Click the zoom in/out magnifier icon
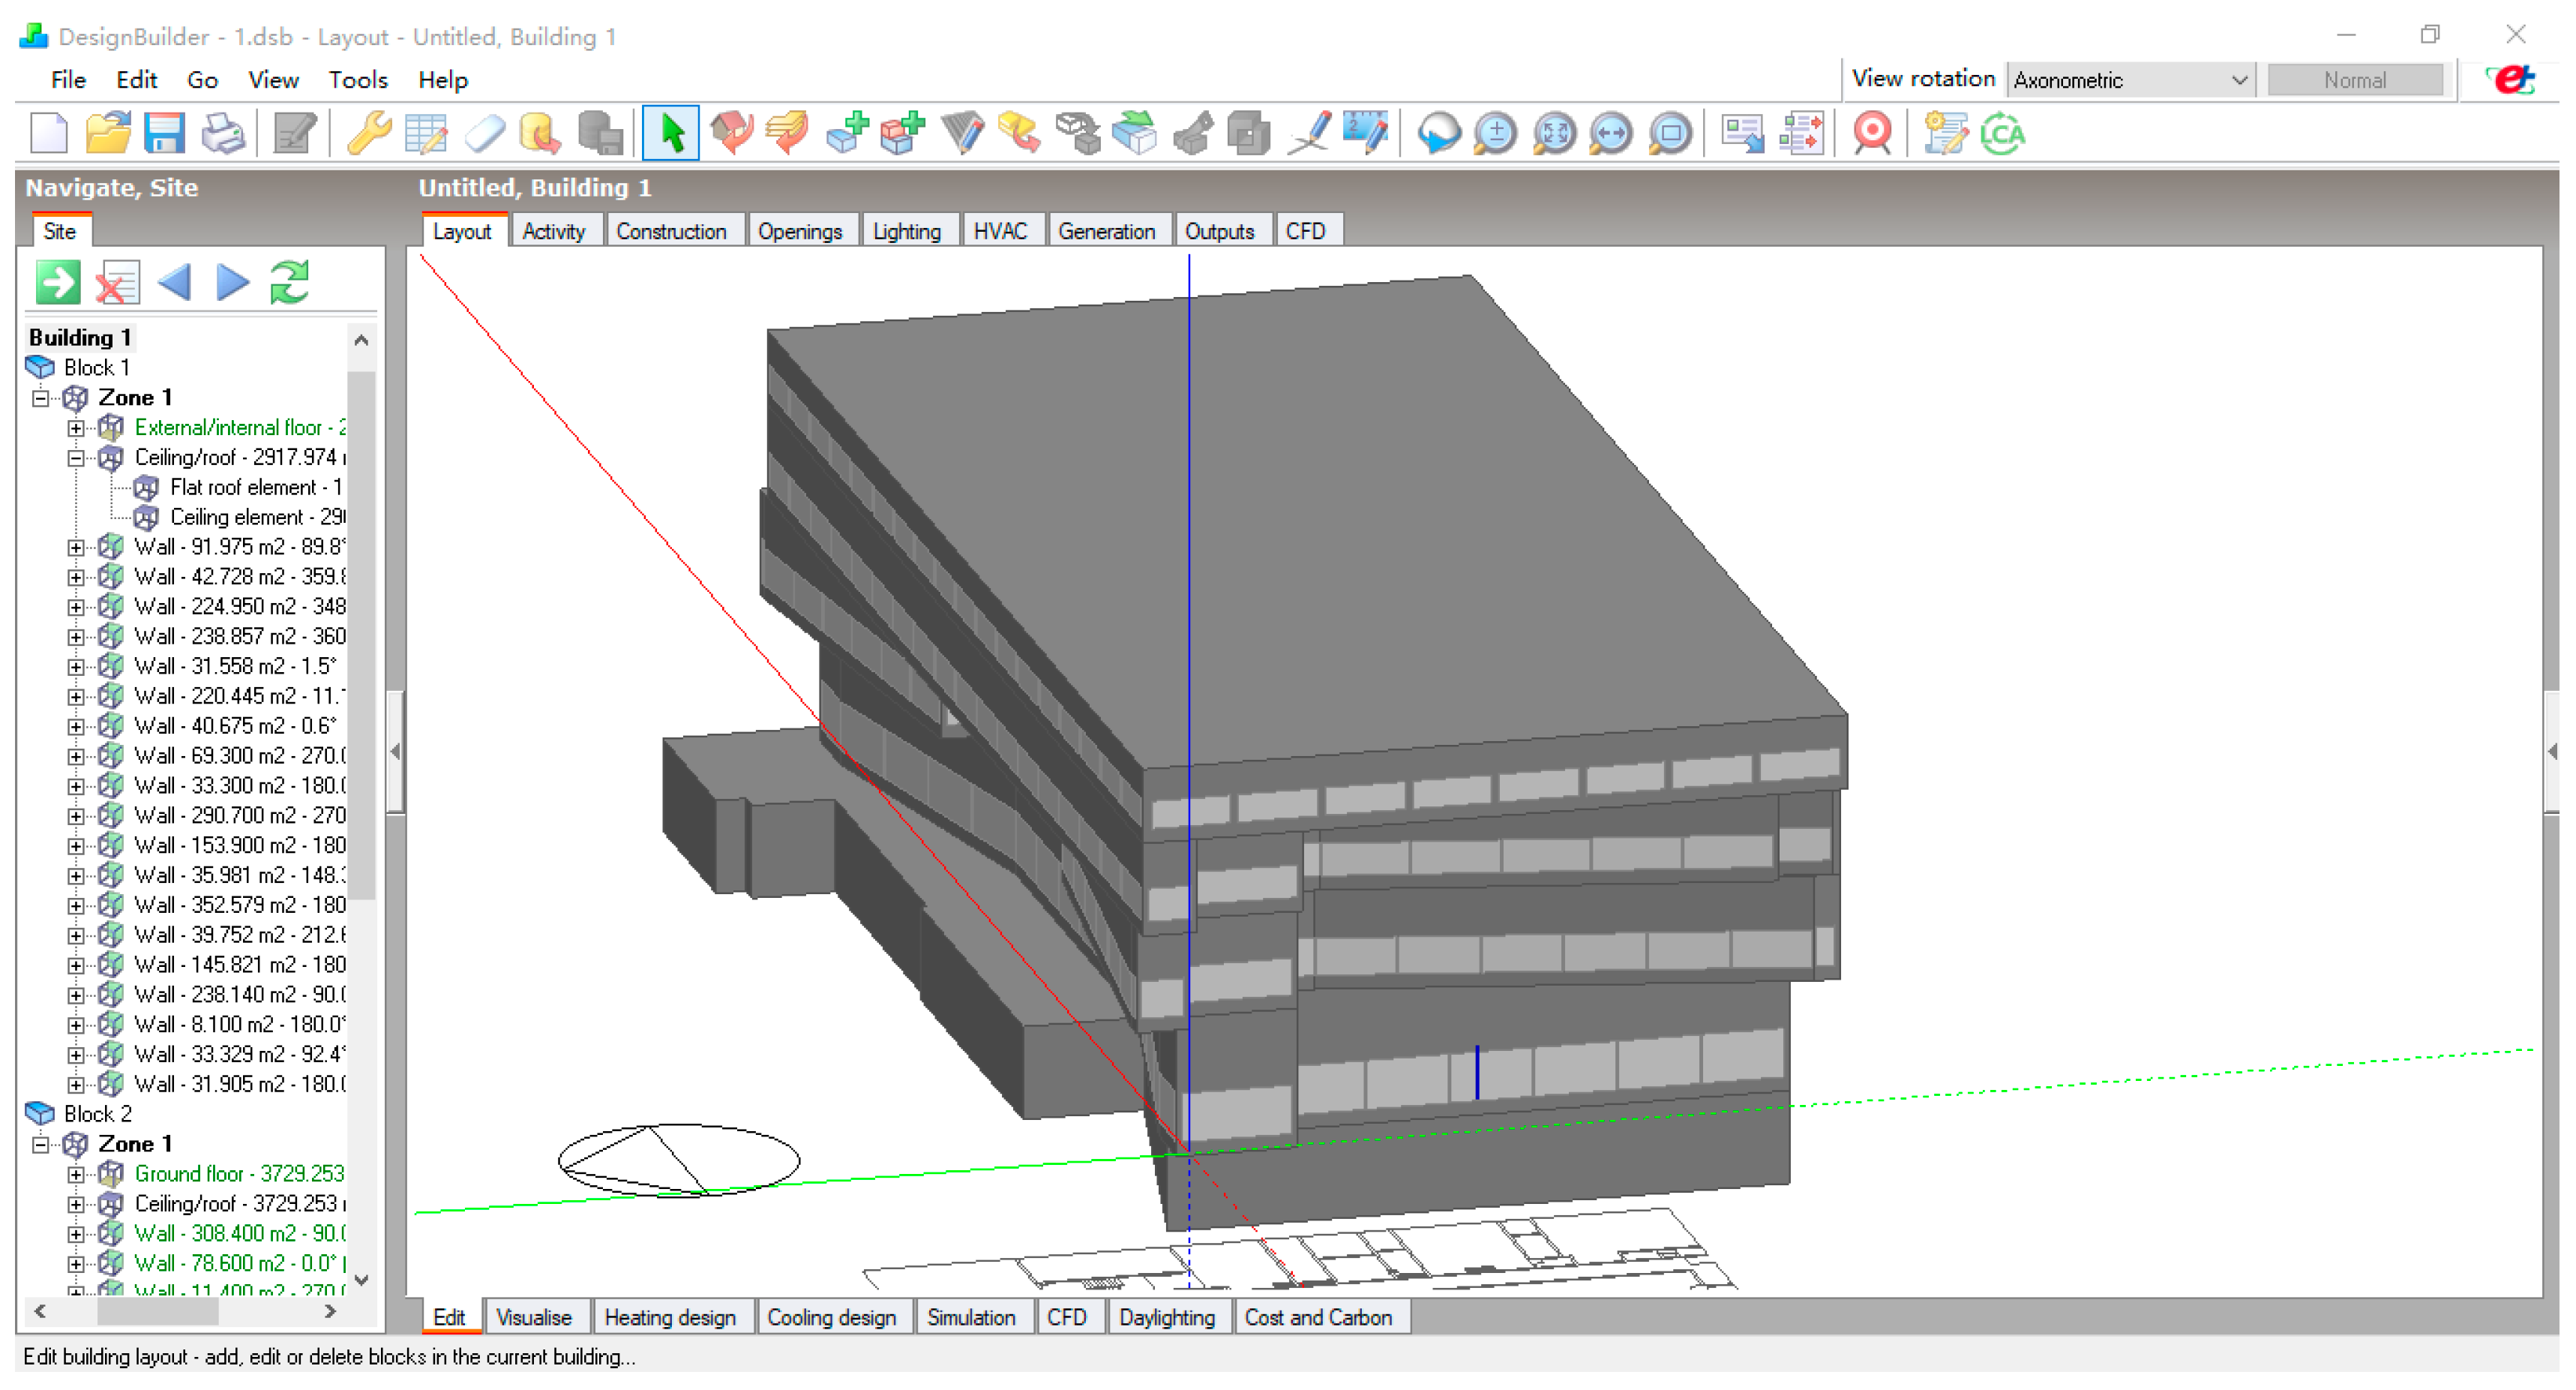The width and height of the screenshot is (2576, 1390). pos(1495,133)
